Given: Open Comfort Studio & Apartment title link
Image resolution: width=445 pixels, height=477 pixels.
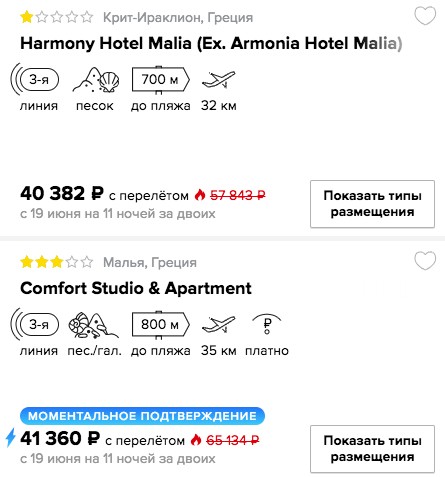Looking at the screenshot, I should pyautogui.click(x=136, y=288).
